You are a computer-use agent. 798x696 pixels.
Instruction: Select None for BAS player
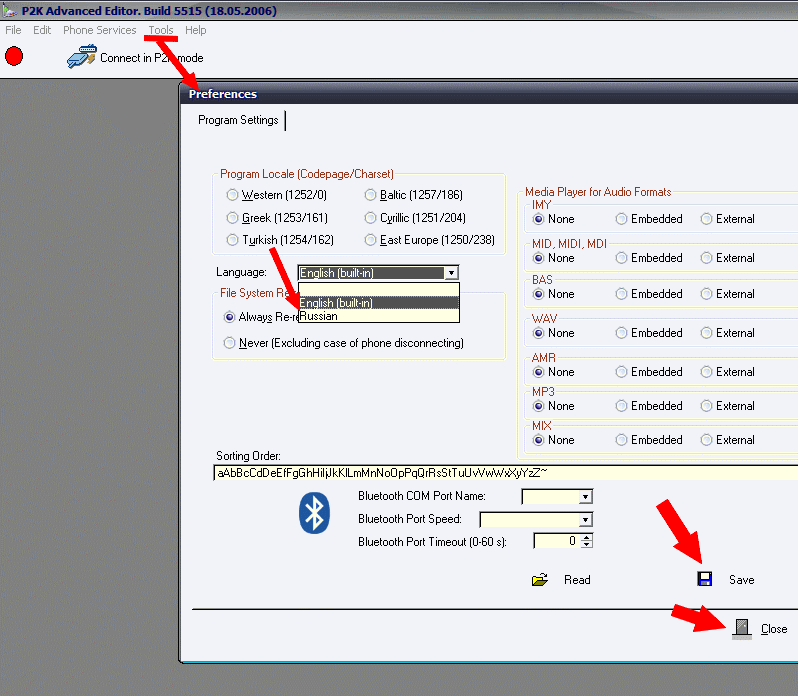(538, 294)
